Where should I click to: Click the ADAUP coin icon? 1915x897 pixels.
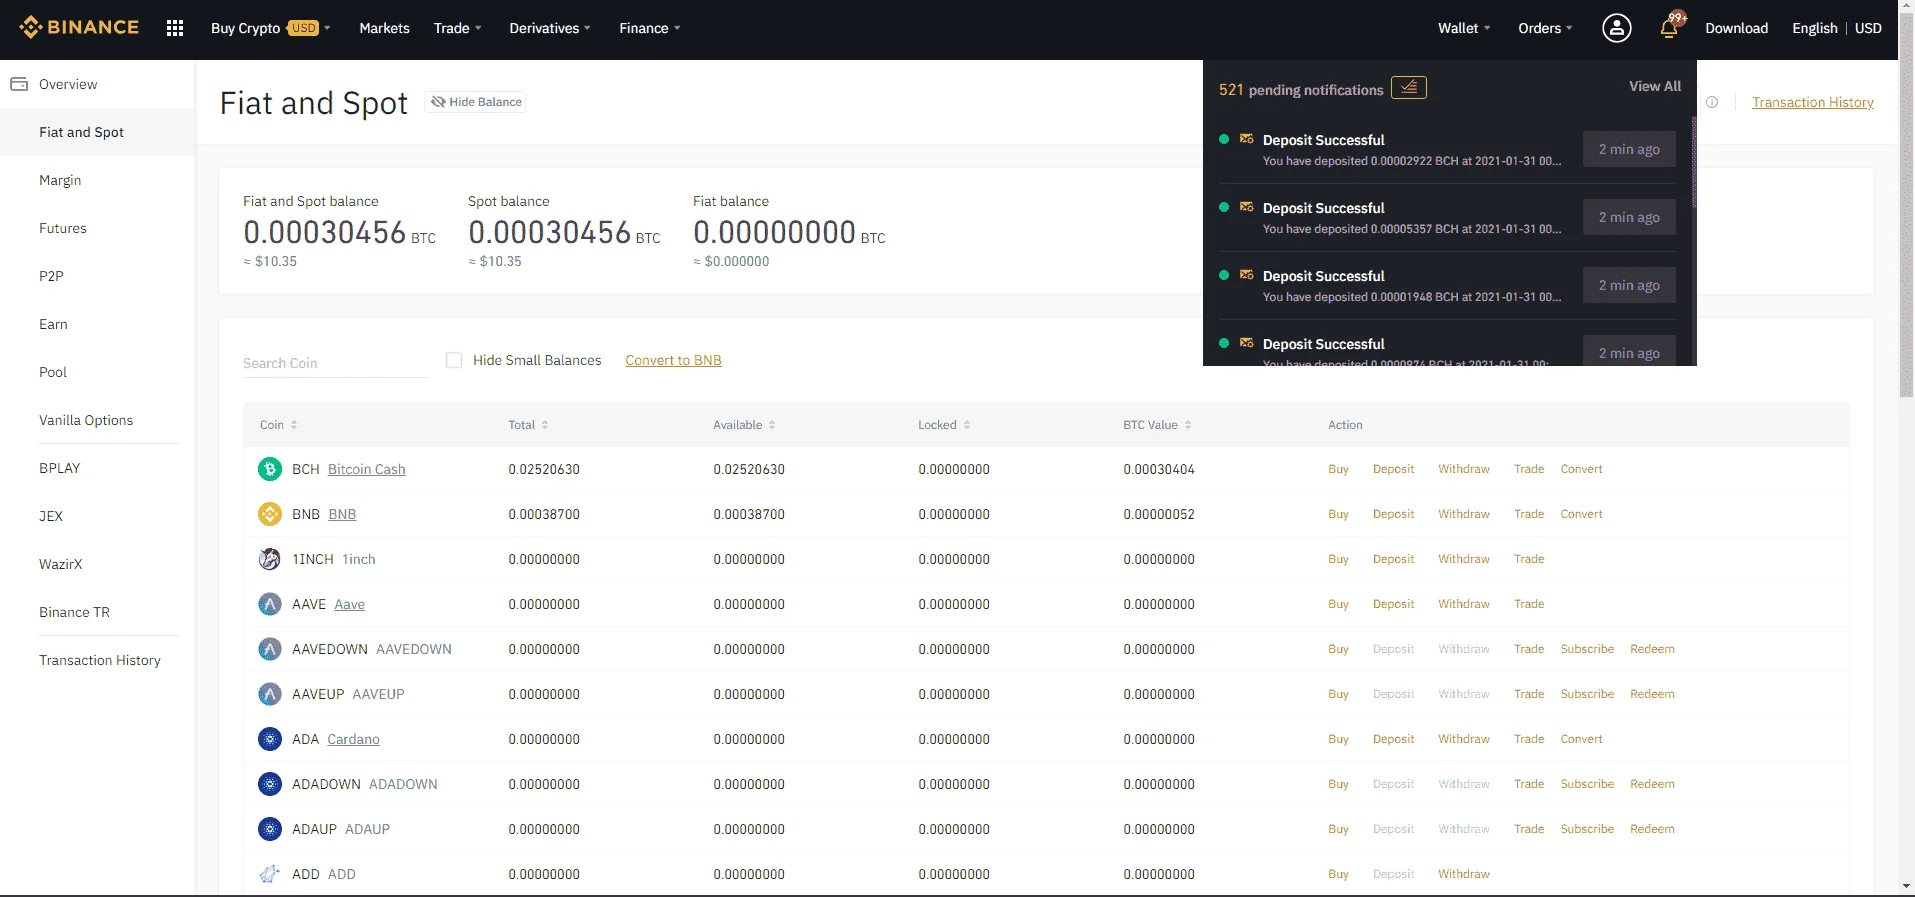coord(270,829)
